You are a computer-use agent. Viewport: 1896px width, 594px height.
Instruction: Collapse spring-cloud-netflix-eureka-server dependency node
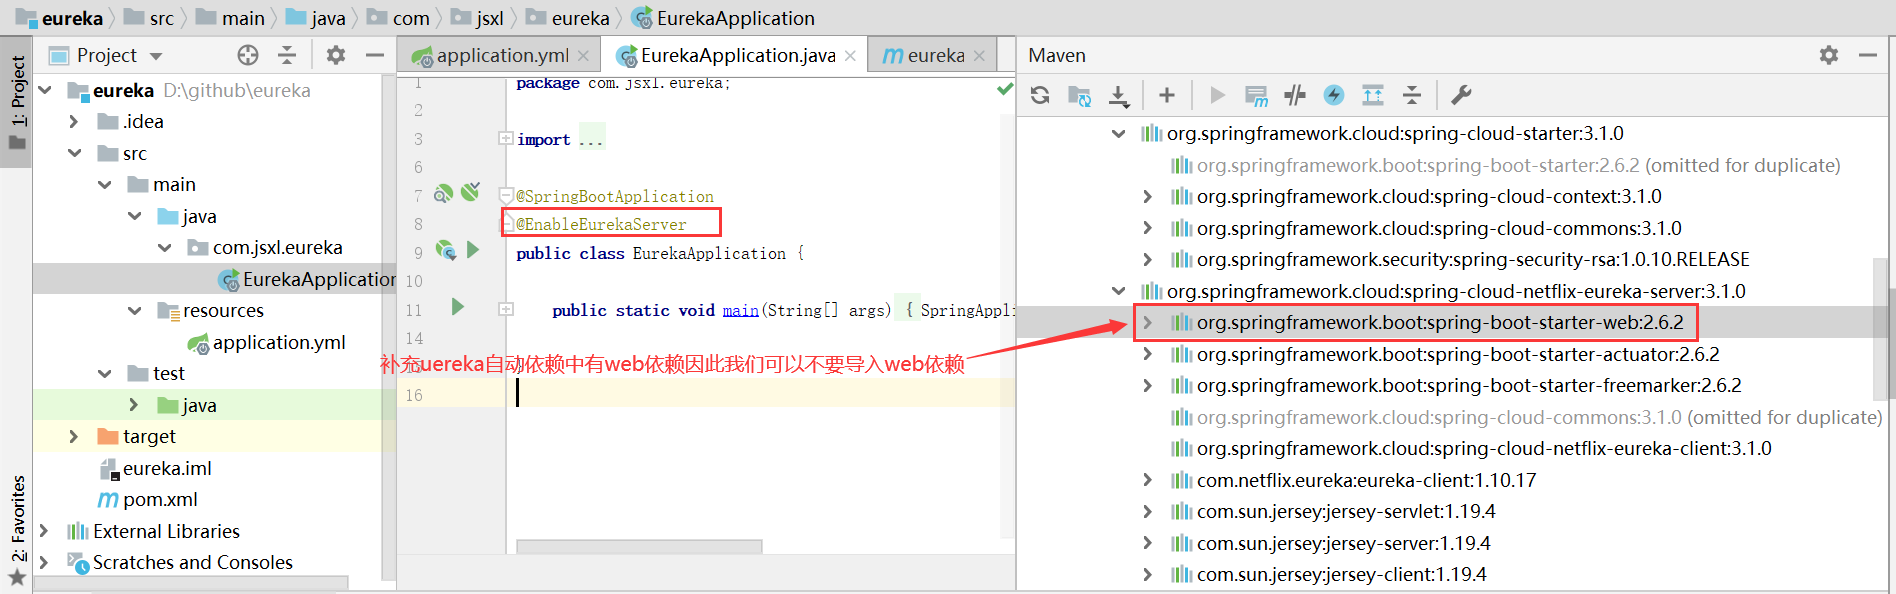point(1118,291)
